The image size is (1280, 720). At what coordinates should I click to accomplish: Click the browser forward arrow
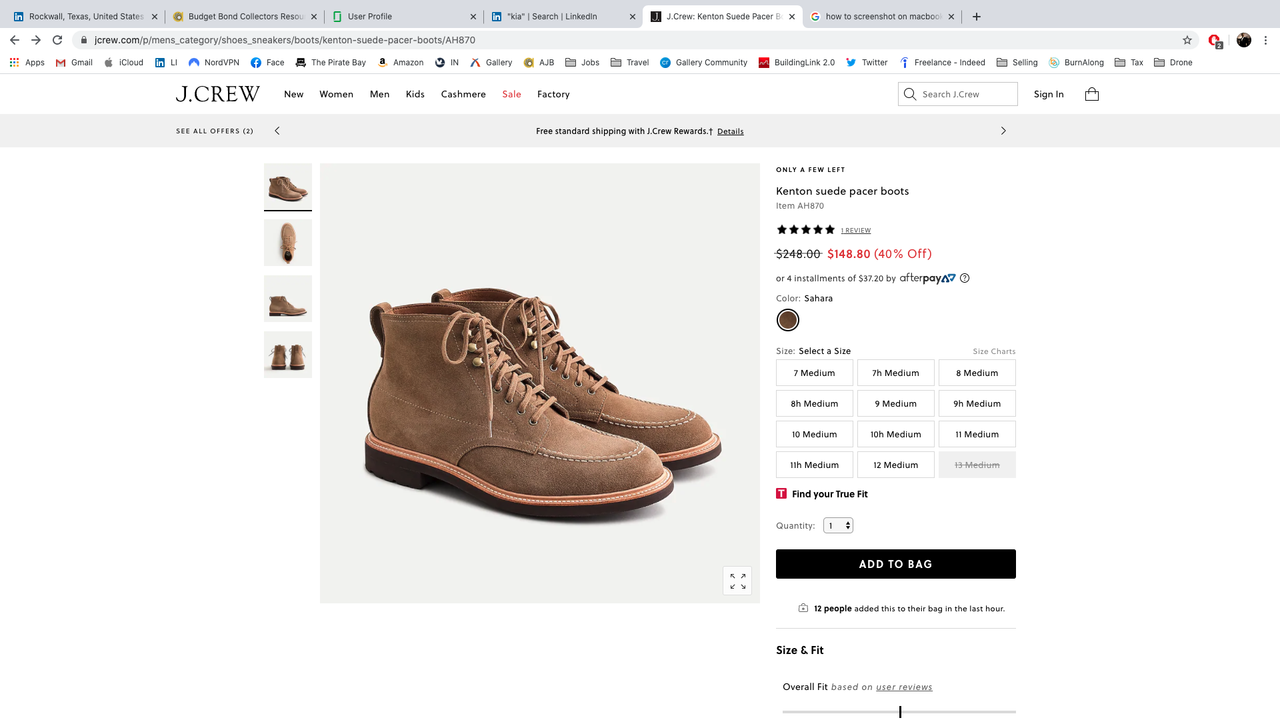pyautogui.click(x=36, y=40)
